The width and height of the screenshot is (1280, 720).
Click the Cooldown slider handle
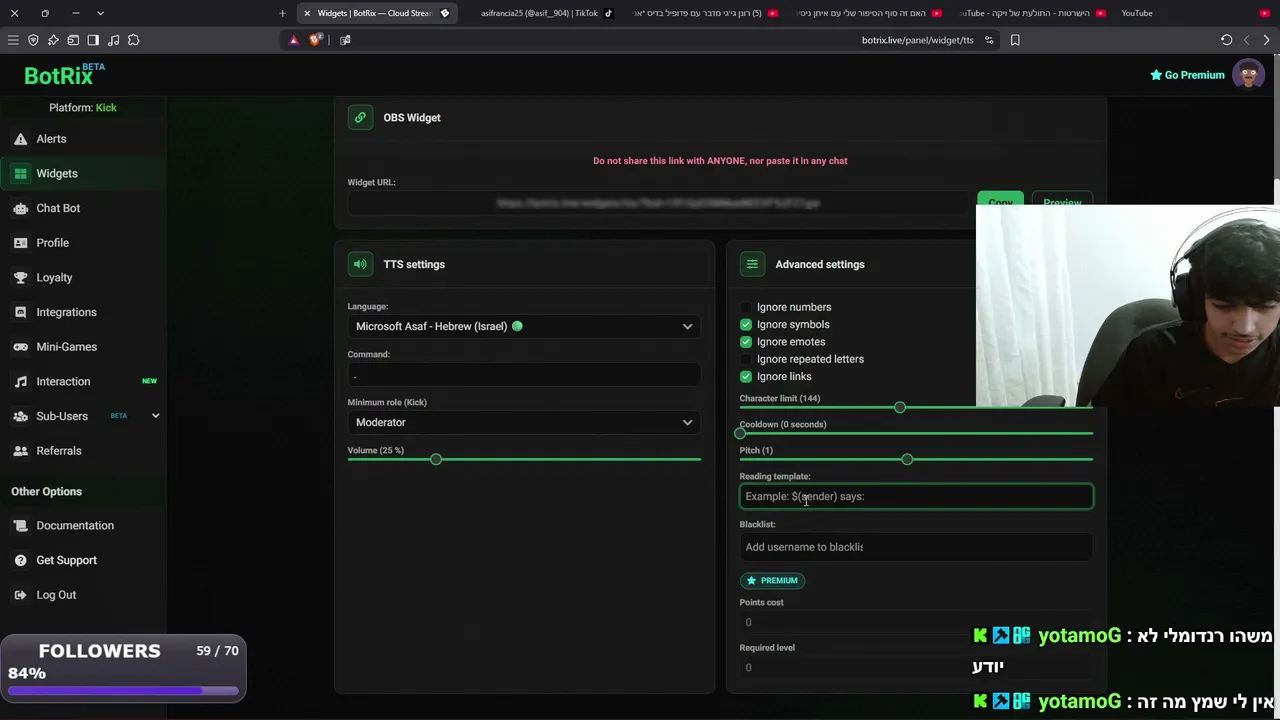tap(740, 433)
